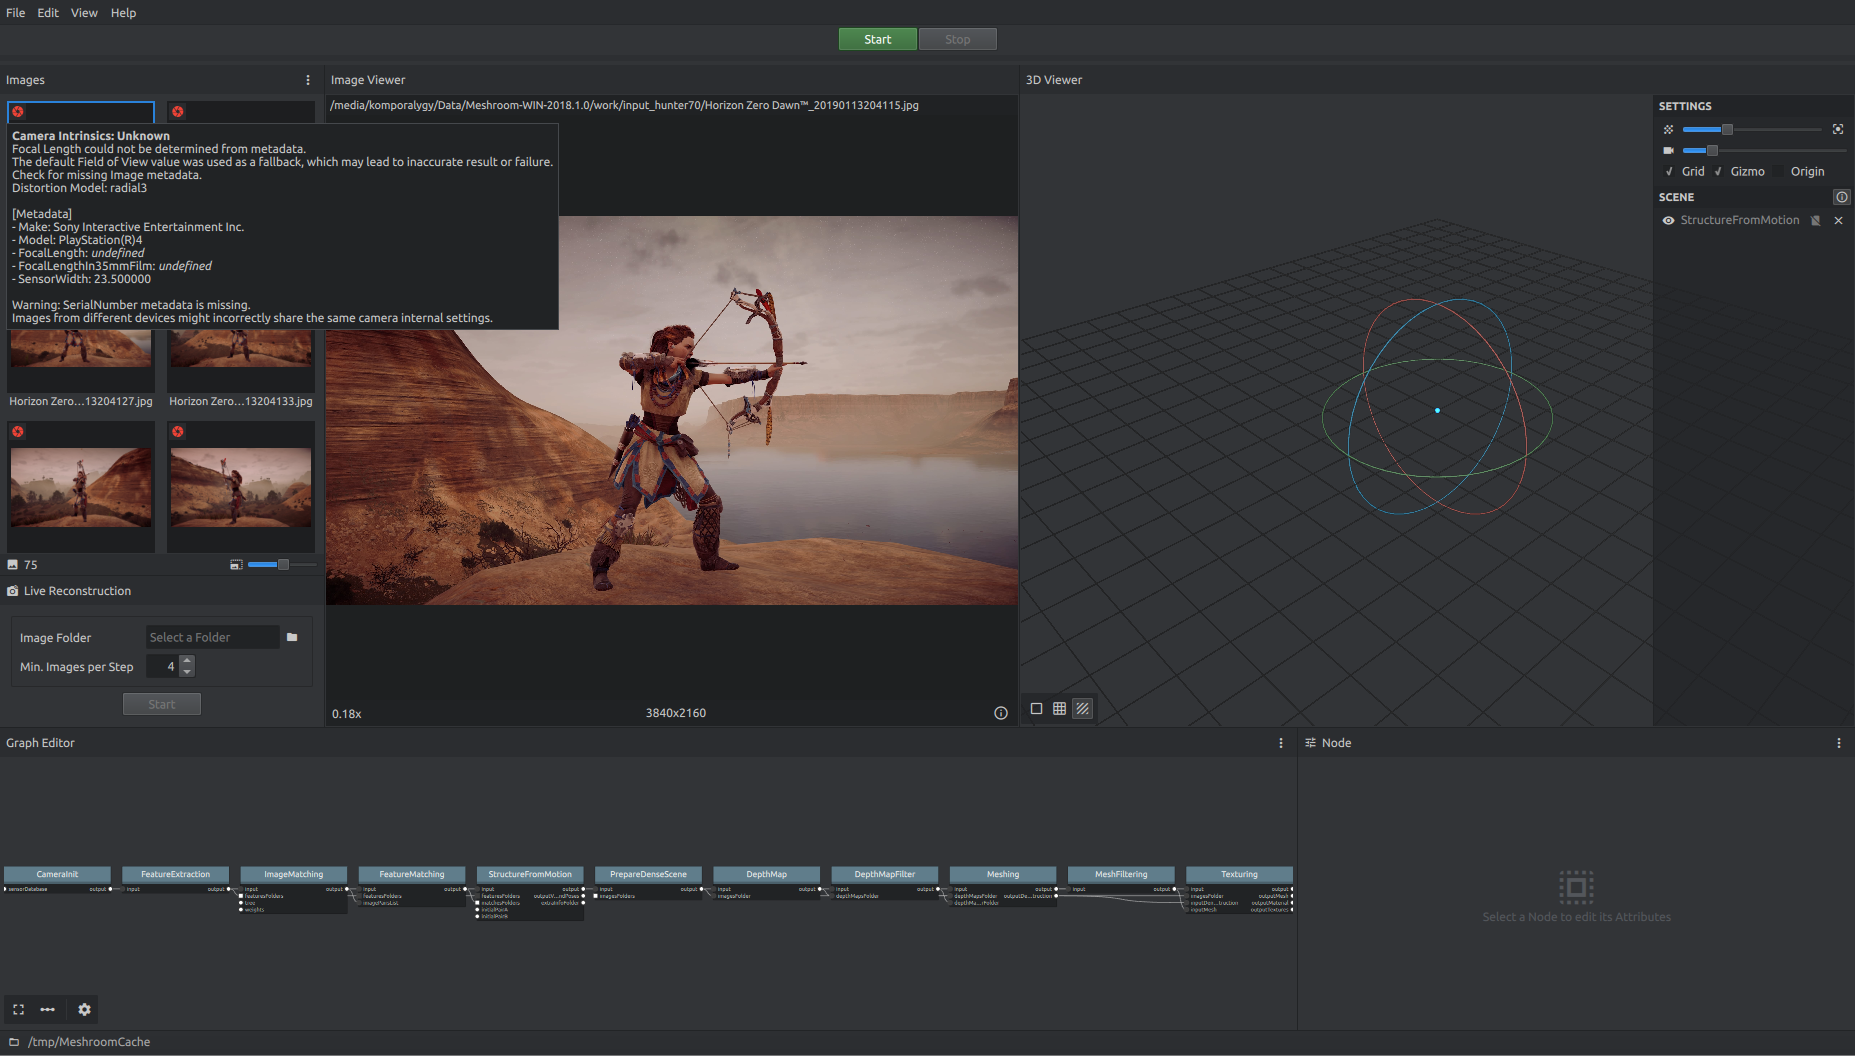Click warning icon above bottom-left thumbnail
The height and width of the screenshot is (1056, 1855).
(18, 432)
